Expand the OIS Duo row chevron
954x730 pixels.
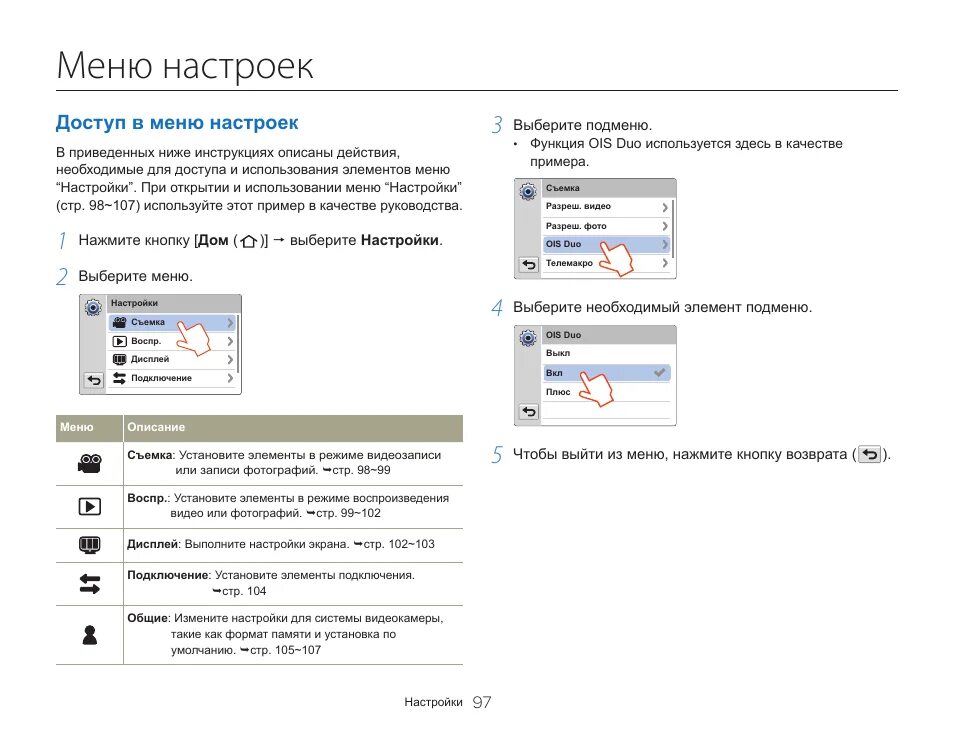(x=665, y=245)
